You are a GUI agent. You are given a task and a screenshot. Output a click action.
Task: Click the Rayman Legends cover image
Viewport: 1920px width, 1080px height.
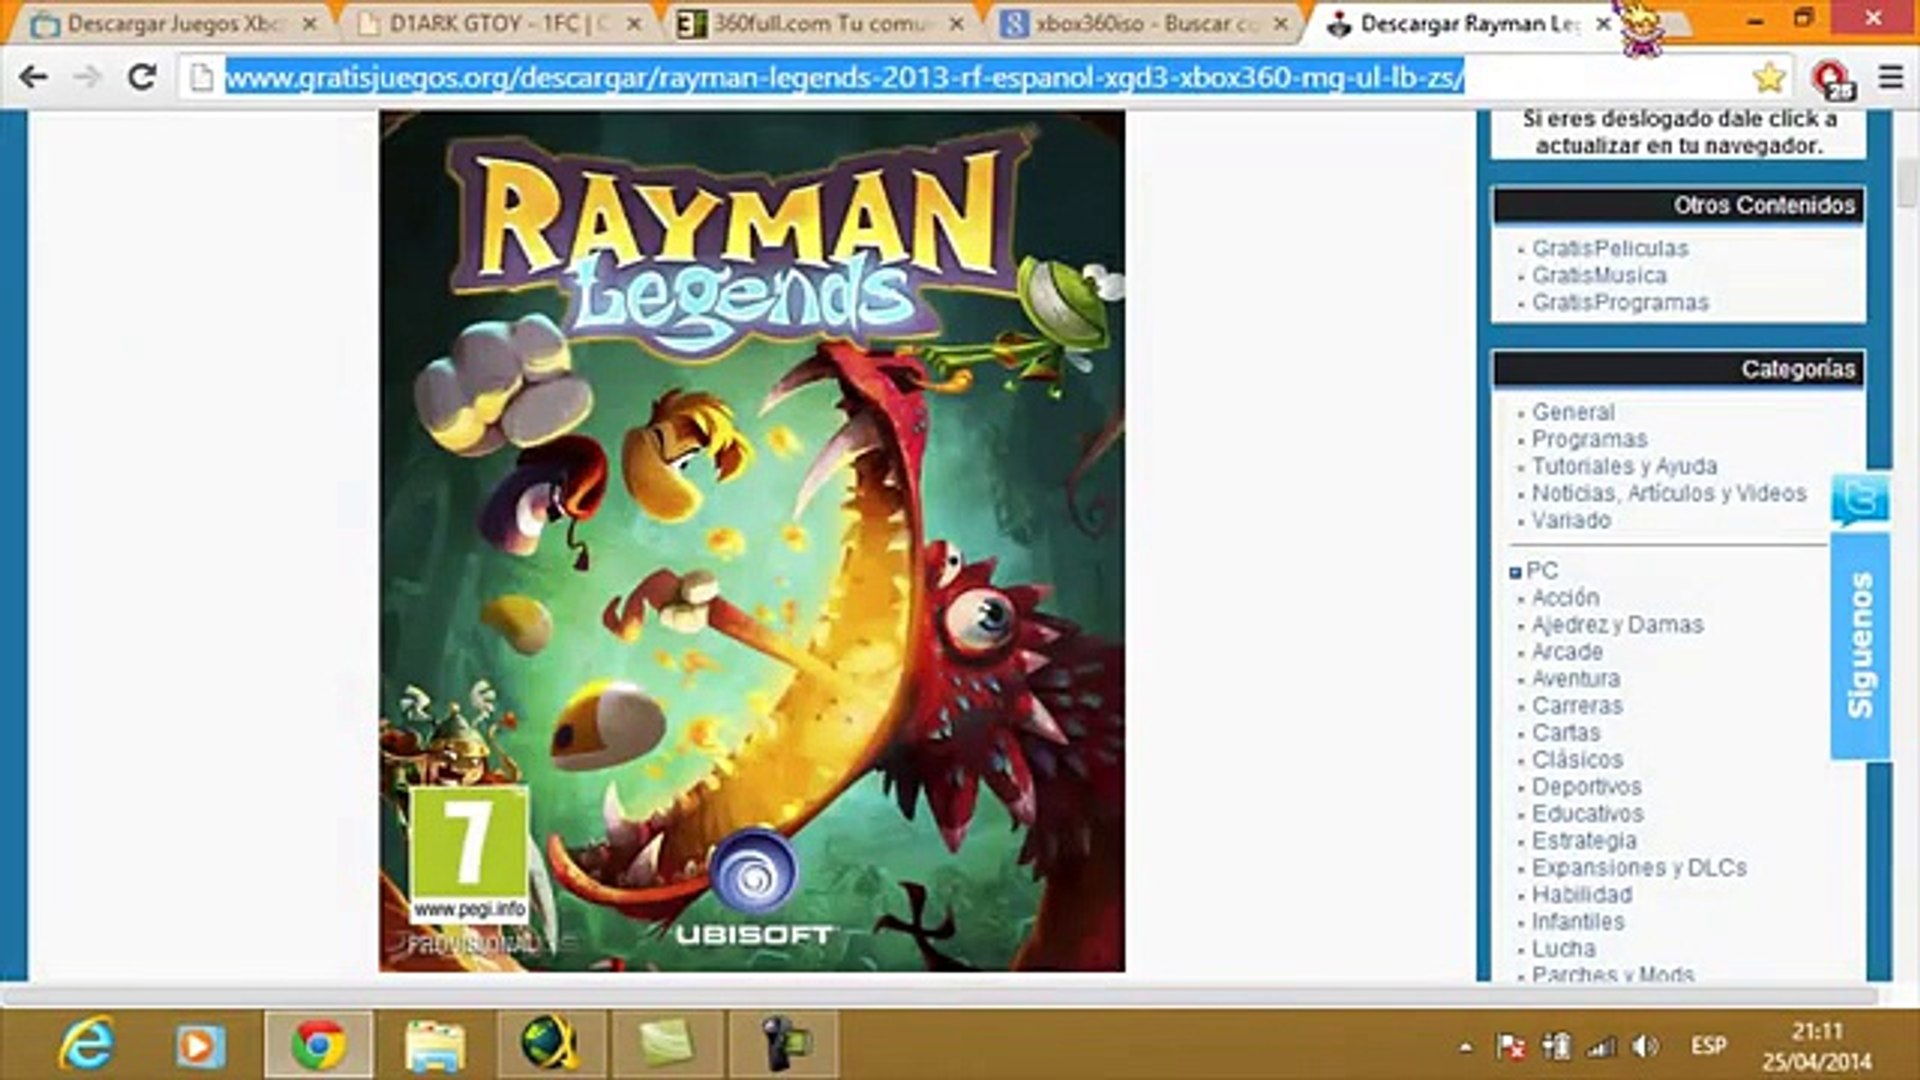751,540
